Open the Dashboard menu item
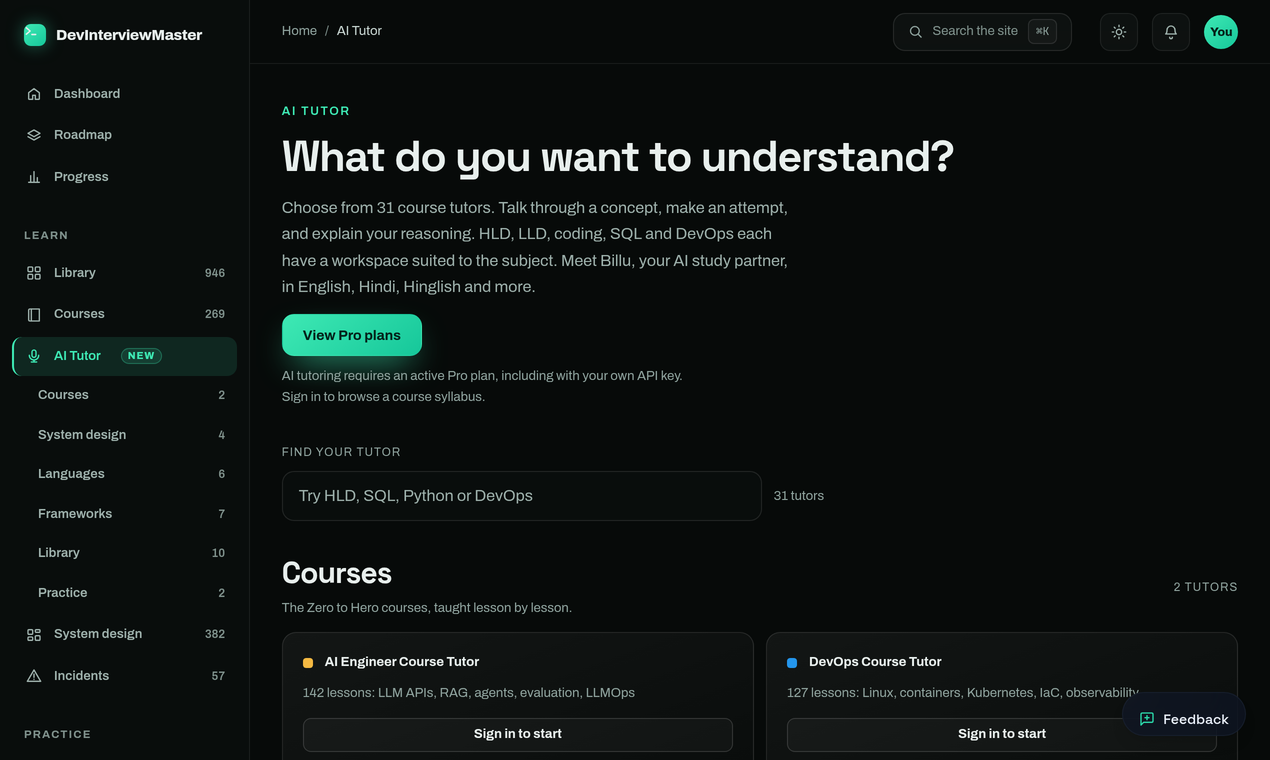Viewport: 1270px width, 760px height. click(x=125, y=94)
